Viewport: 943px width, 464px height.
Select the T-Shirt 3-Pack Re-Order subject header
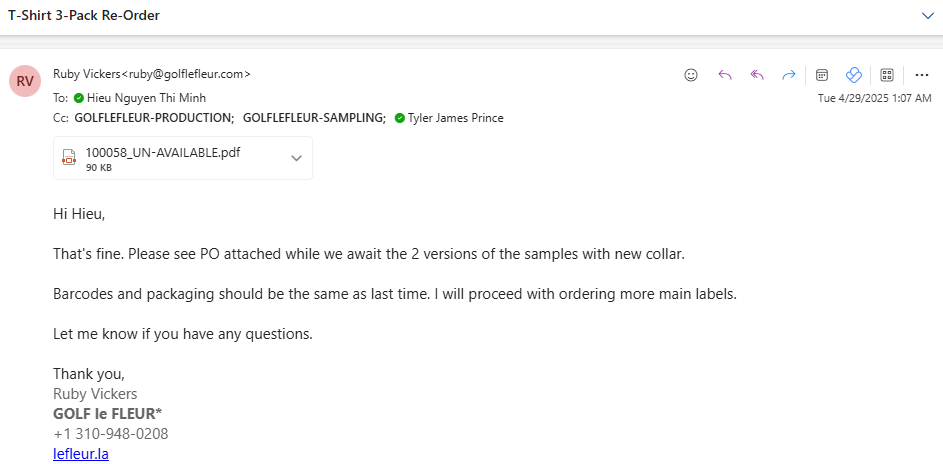(x=84, y=16)
